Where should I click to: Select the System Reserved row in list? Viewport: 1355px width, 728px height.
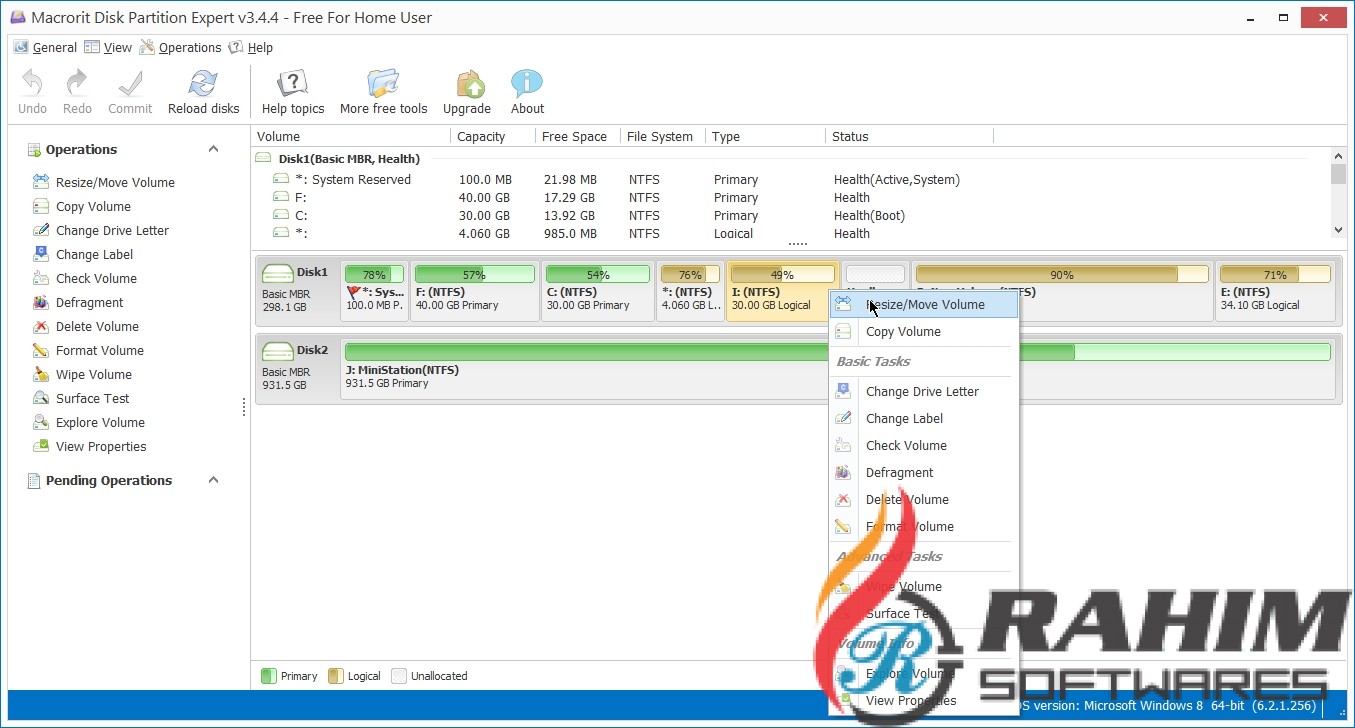tap(790, 180)
